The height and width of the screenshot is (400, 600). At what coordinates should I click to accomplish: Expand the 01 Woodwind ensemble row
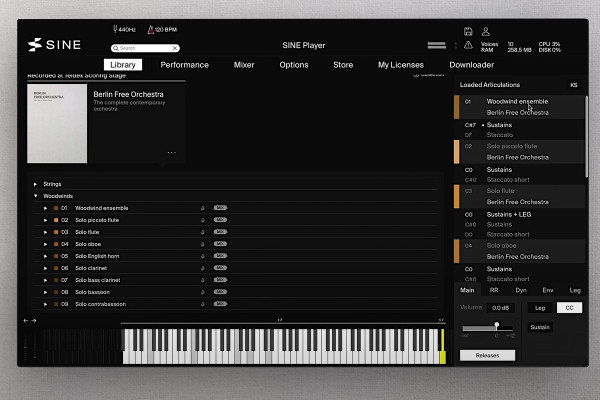(x=45, y=208)
